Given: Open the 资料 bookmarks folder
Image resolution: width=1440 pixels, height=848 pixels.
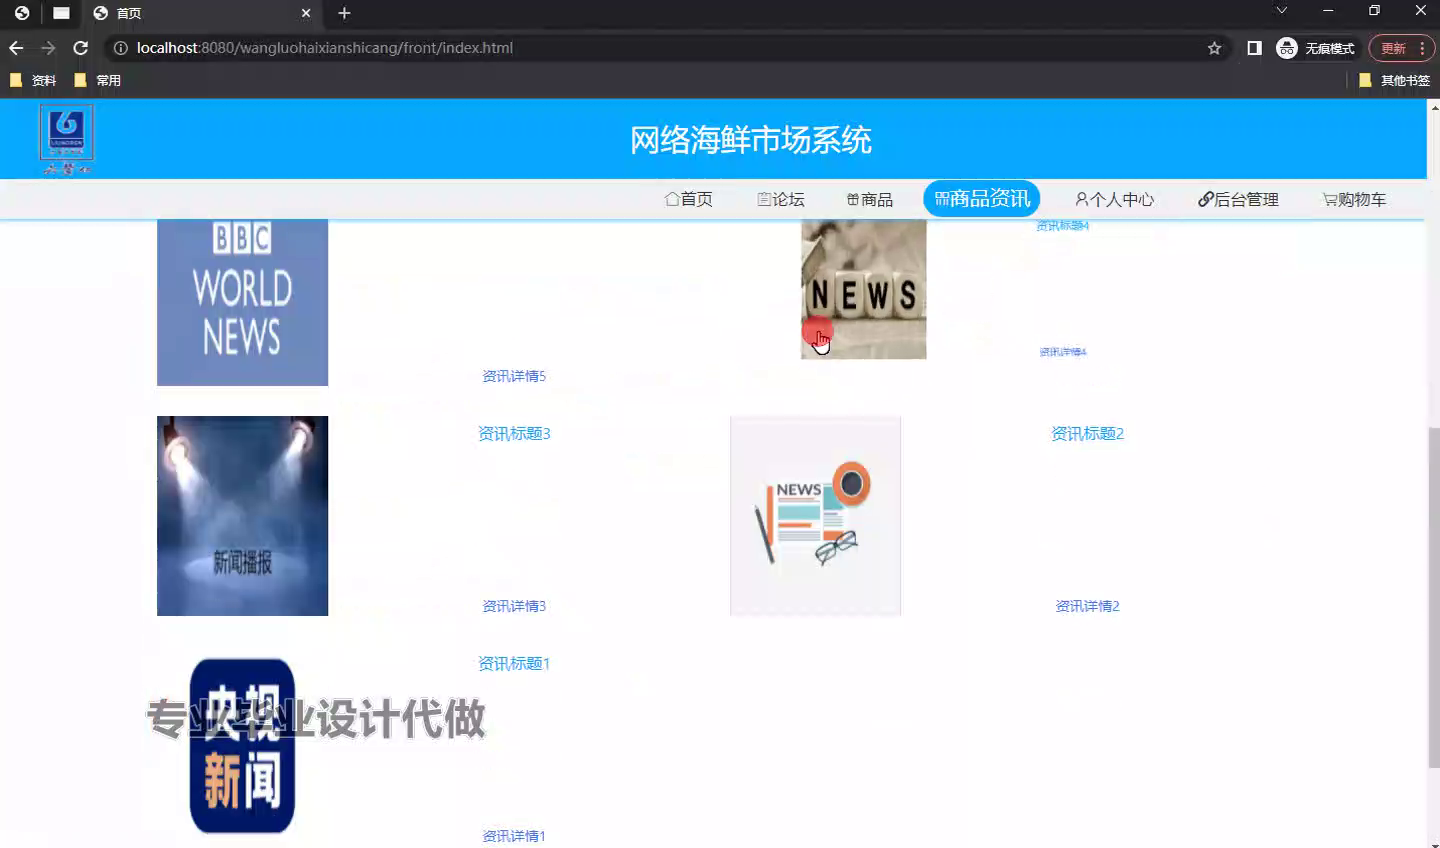Looking at the screenshot, I should pos(33,80).
